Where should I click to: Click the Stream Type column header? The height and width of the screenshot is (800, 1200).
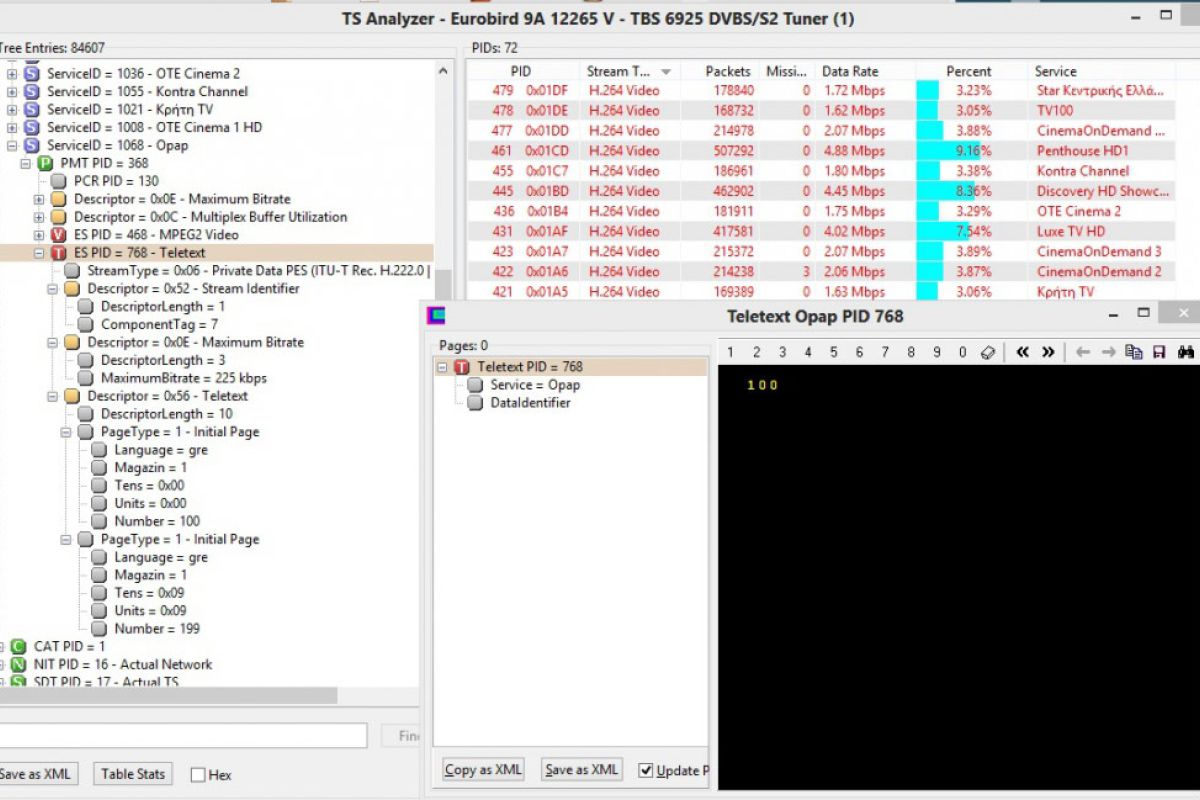[620, 71]
